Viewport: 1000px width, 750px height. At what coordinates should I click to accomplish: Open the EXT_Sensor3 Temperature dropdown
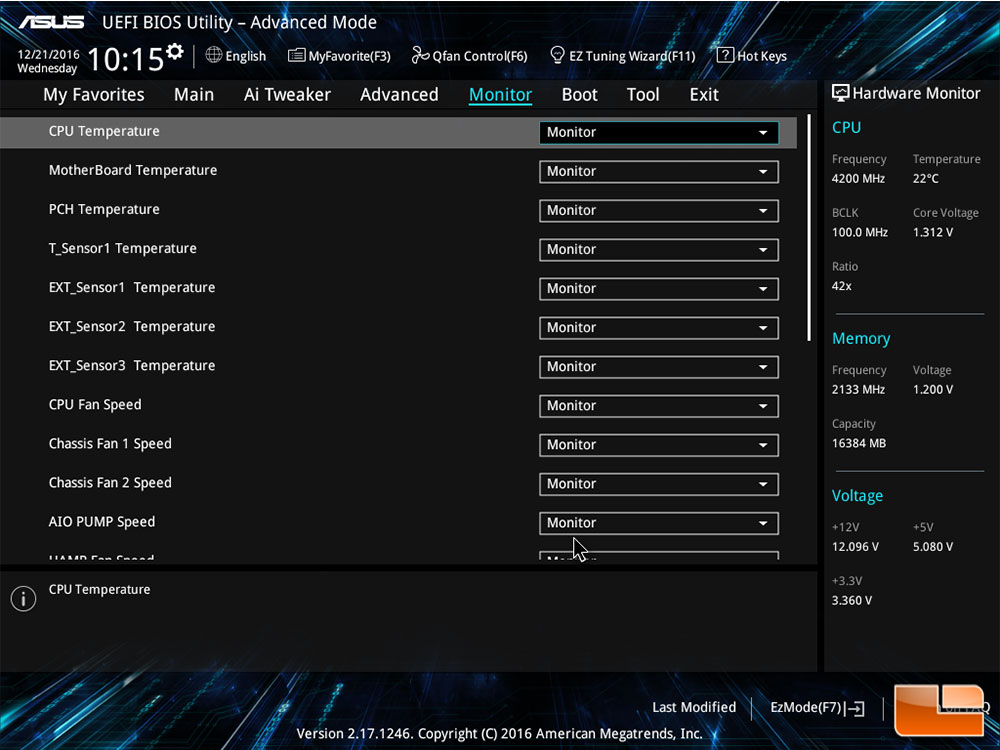(659, 367)
